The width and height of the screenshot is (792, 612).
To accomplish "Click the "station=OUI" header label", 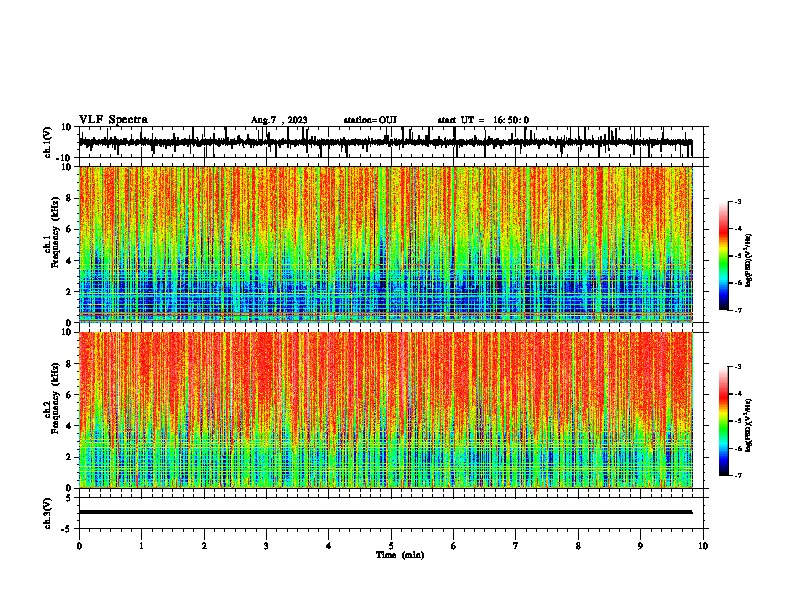I will (370, 120).
